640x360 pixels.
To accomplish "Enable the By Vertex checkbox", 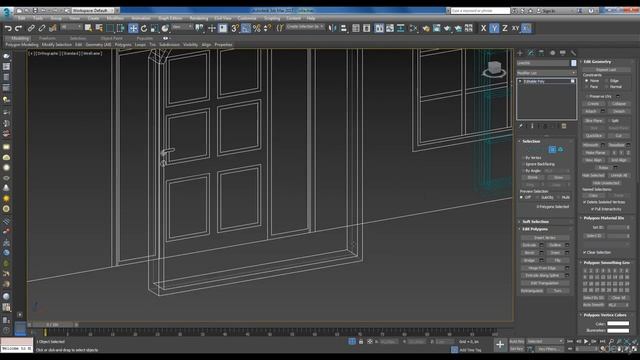I will point(523,158).
